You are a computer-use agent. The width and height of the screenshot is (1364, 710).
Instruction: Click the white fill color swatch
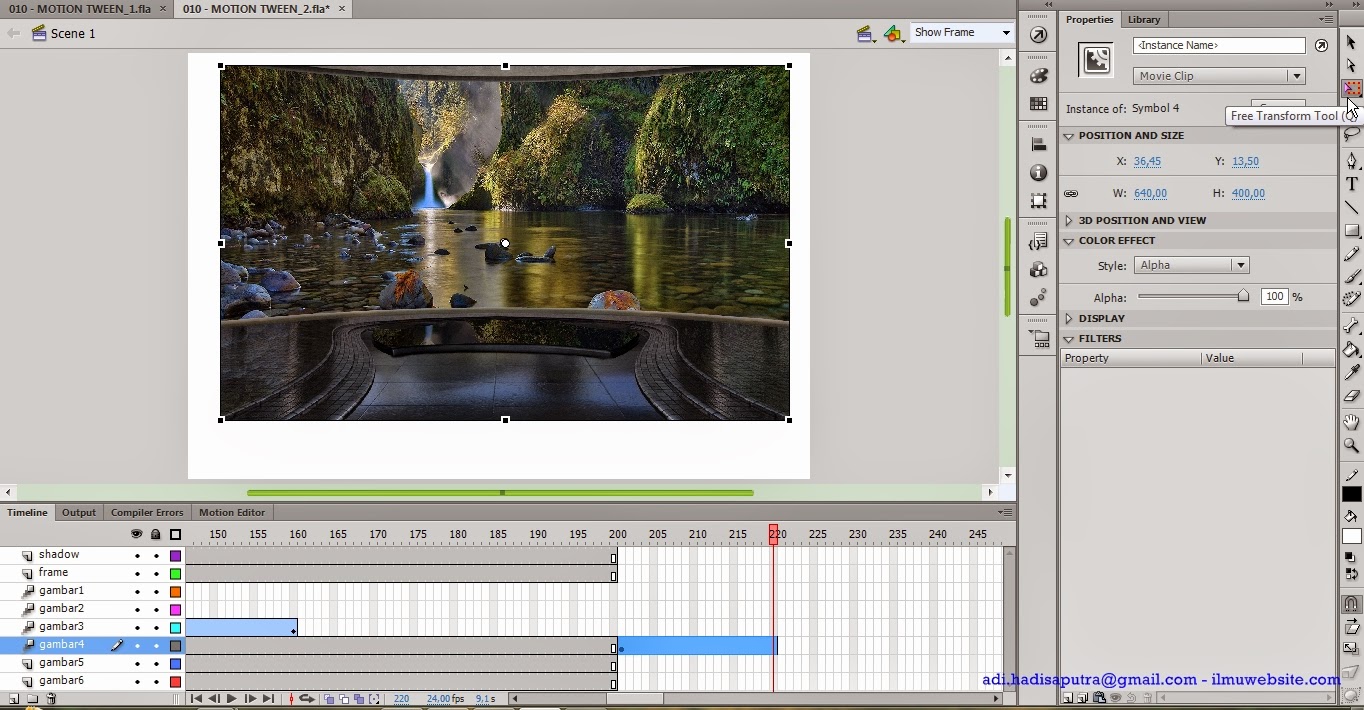(x=1351, y=537)
